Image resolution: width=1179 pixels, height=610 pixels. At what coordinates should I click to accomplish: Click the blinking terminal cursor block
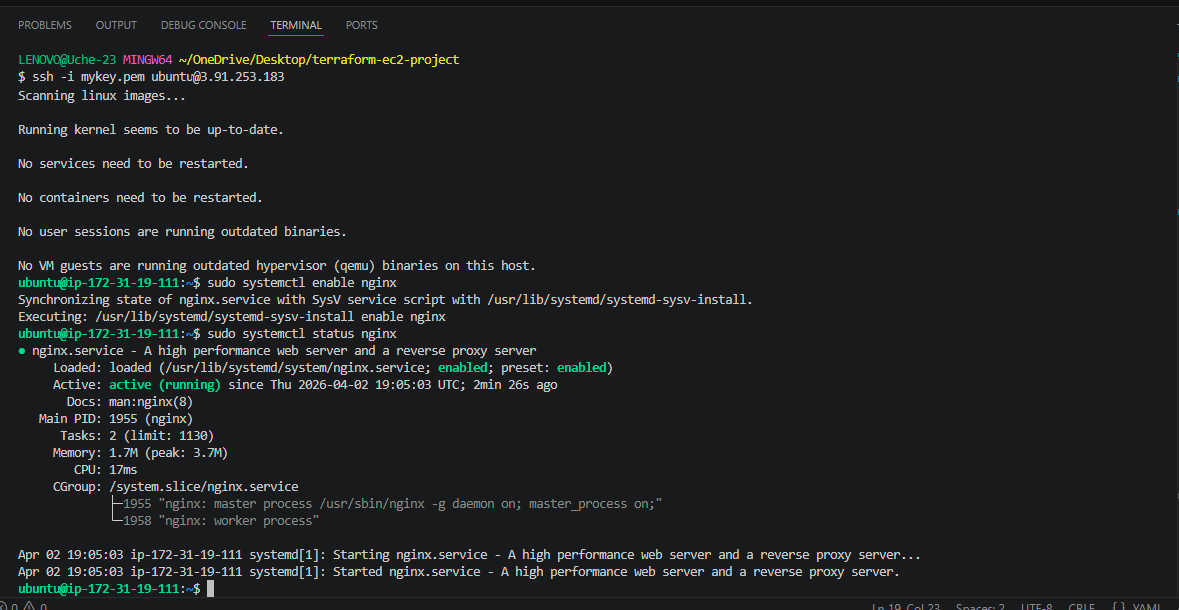pyautogui.click(x=210, y=588)
